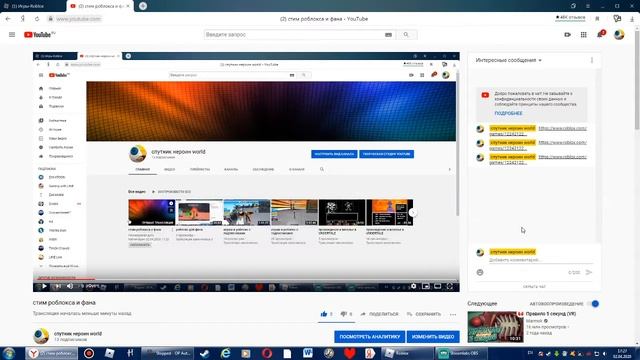Open the create video camera icon

pyautogui.click(x=567, y=35)
